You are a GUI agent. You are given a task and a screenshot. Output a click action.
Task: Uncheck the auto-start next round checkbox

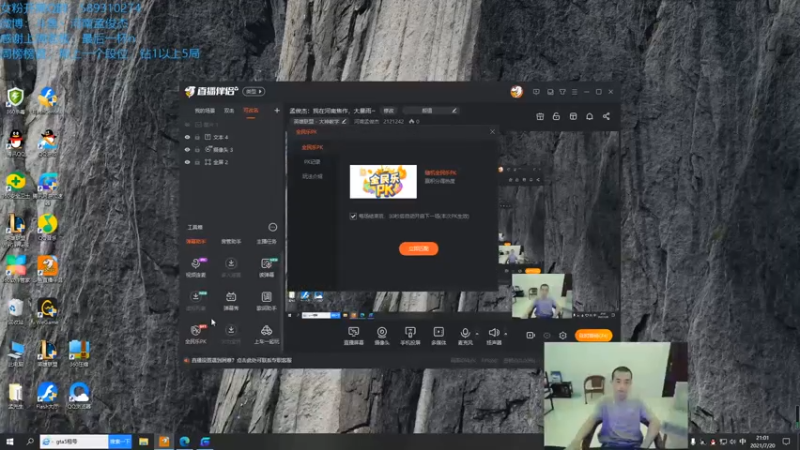[x=353, y=216]
